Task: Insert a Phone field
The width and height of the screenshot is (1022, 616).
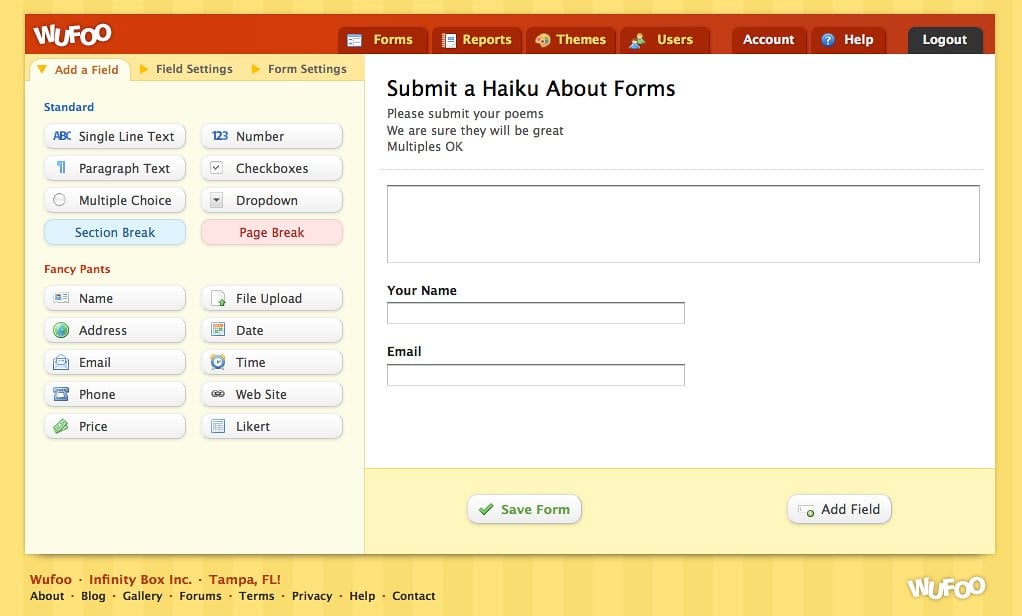Action: pos(115,395)
